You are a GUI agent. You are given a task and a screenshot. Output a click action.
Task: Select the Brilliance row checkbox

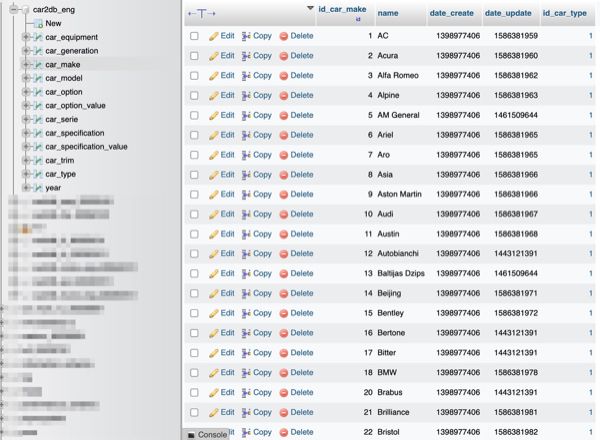(x=194, y=412)
